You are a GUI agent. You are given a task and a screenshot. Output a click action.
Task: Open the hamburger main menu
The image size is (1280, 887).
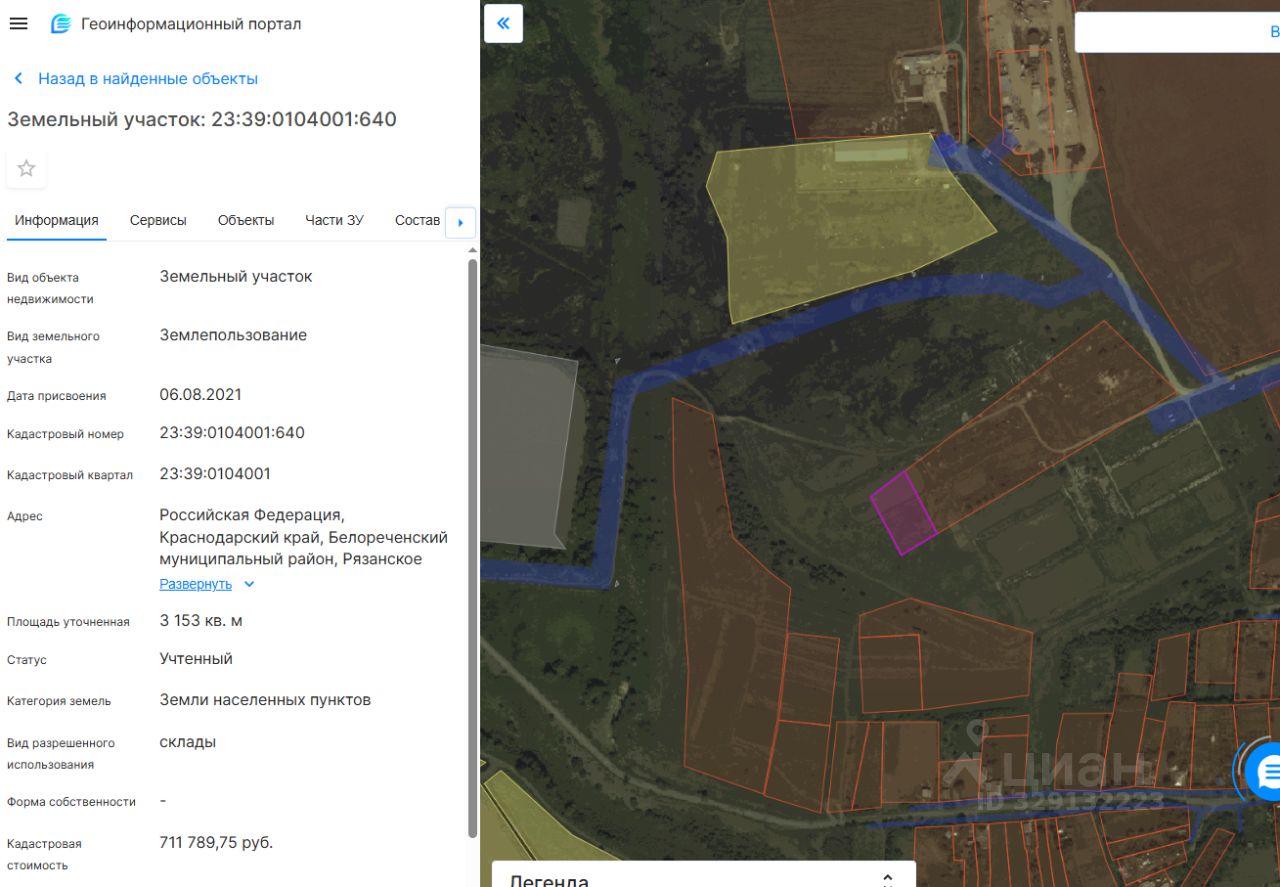(x=18, y=24)
